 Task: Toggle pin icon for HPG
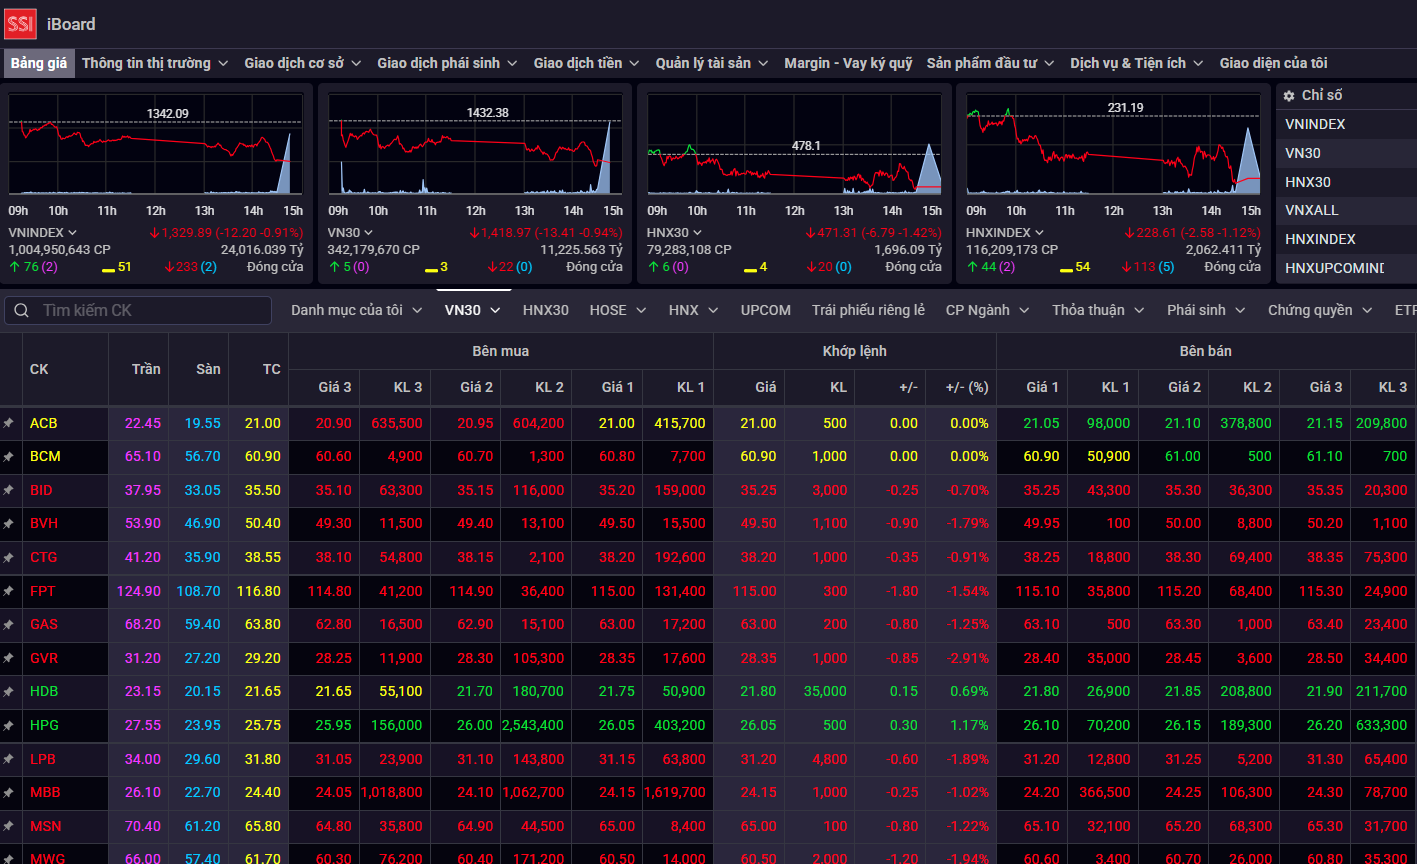pyautogui.click(x=8, y=725)
